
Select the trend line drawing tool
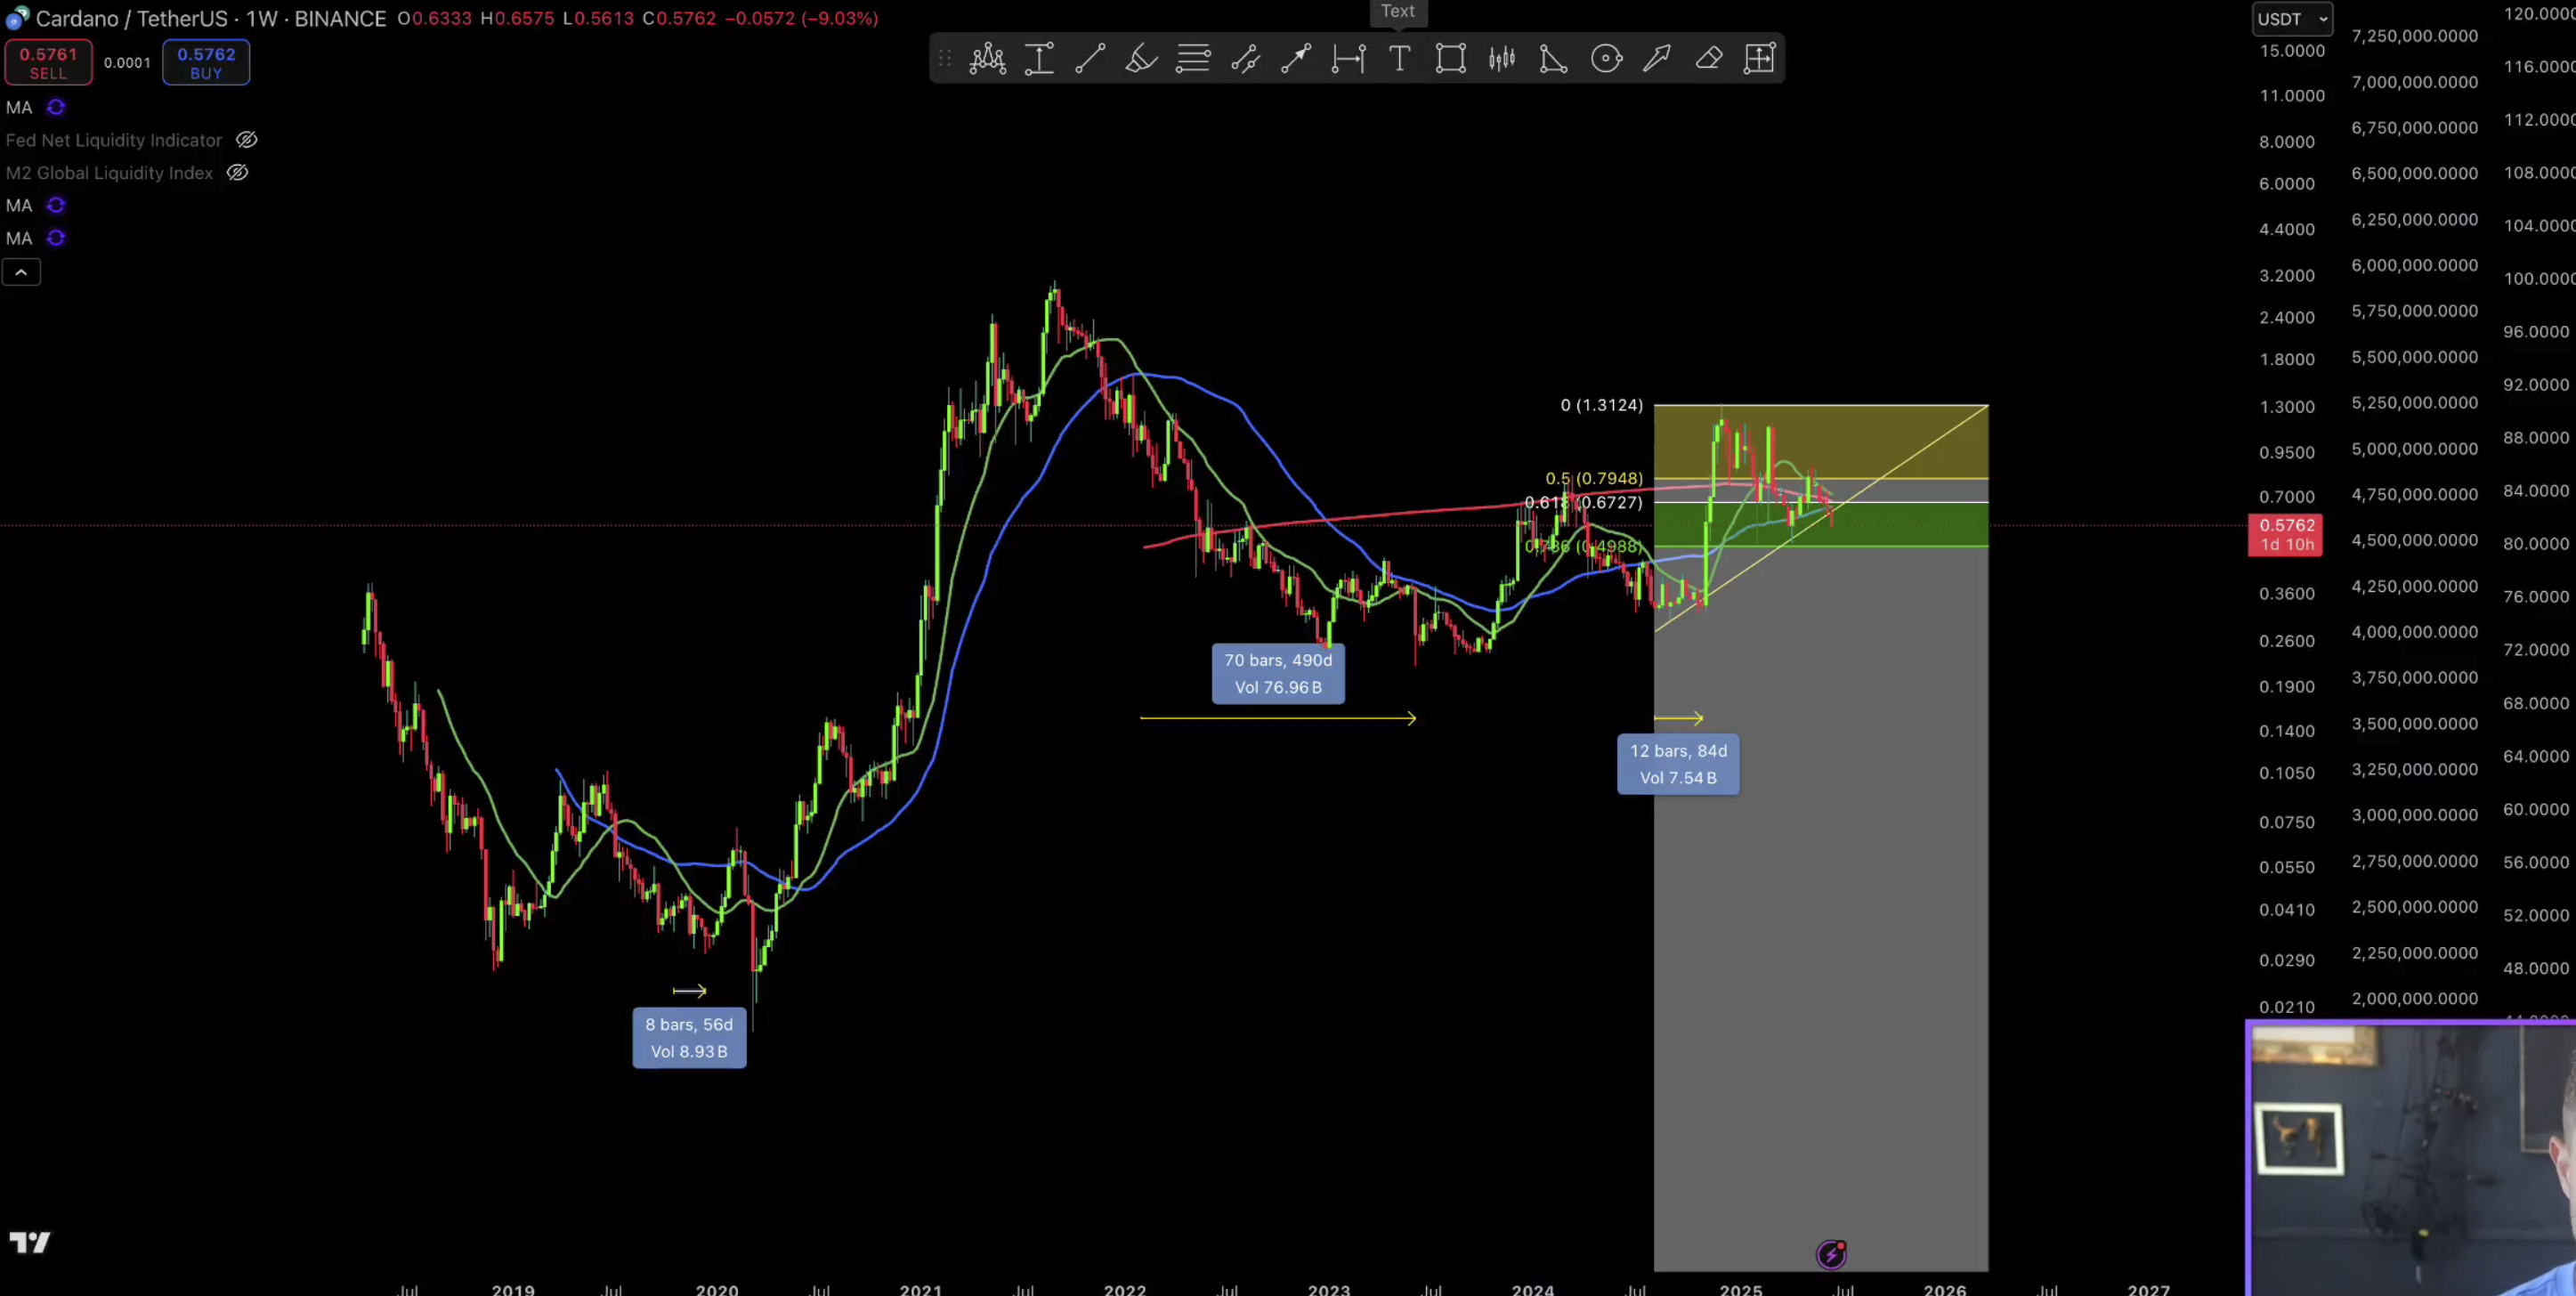[x=1090, y=59]
